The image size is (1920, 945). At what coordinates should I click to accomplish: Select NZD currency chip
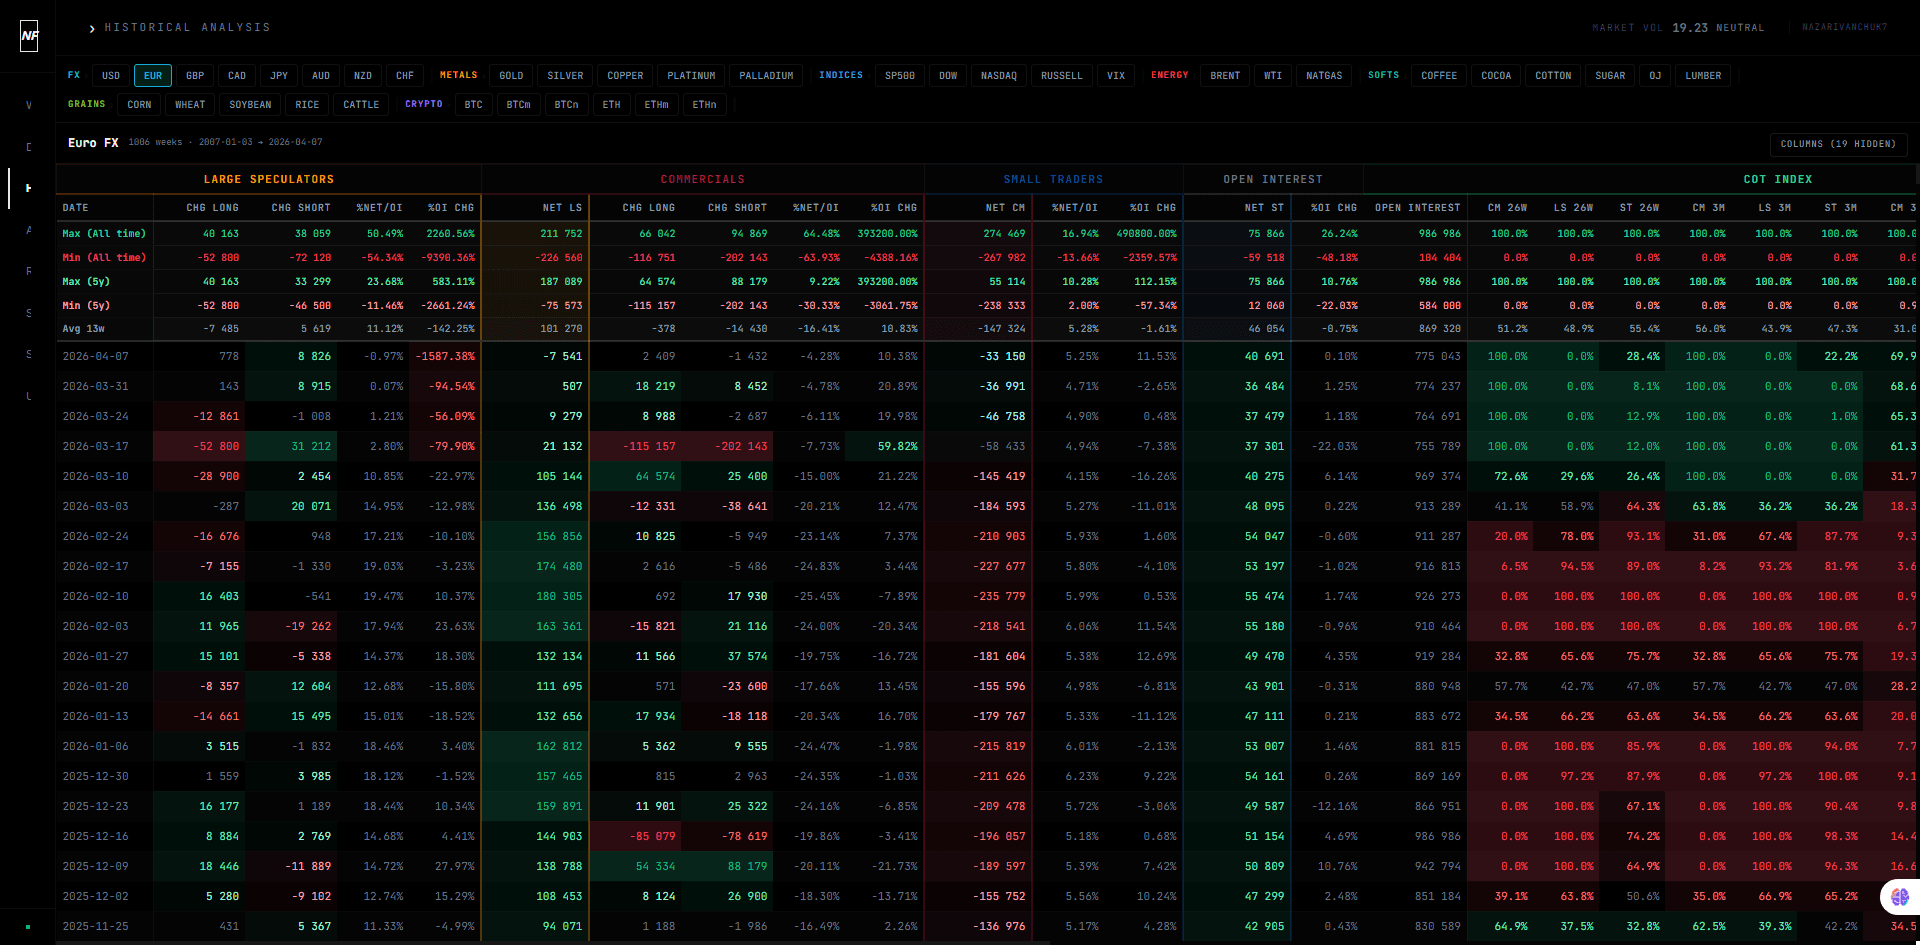363,76
